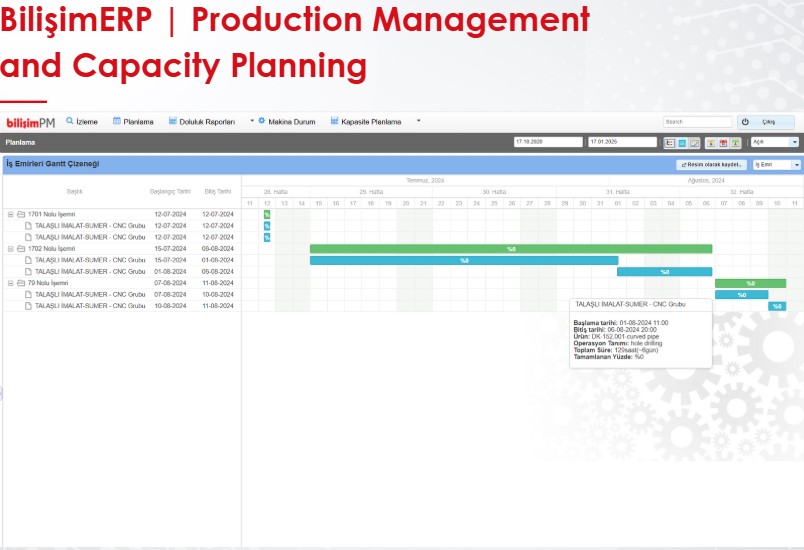
Task: Click folder icon of 1701 Nolu İşemri
Action: click(x=21, y=214)
